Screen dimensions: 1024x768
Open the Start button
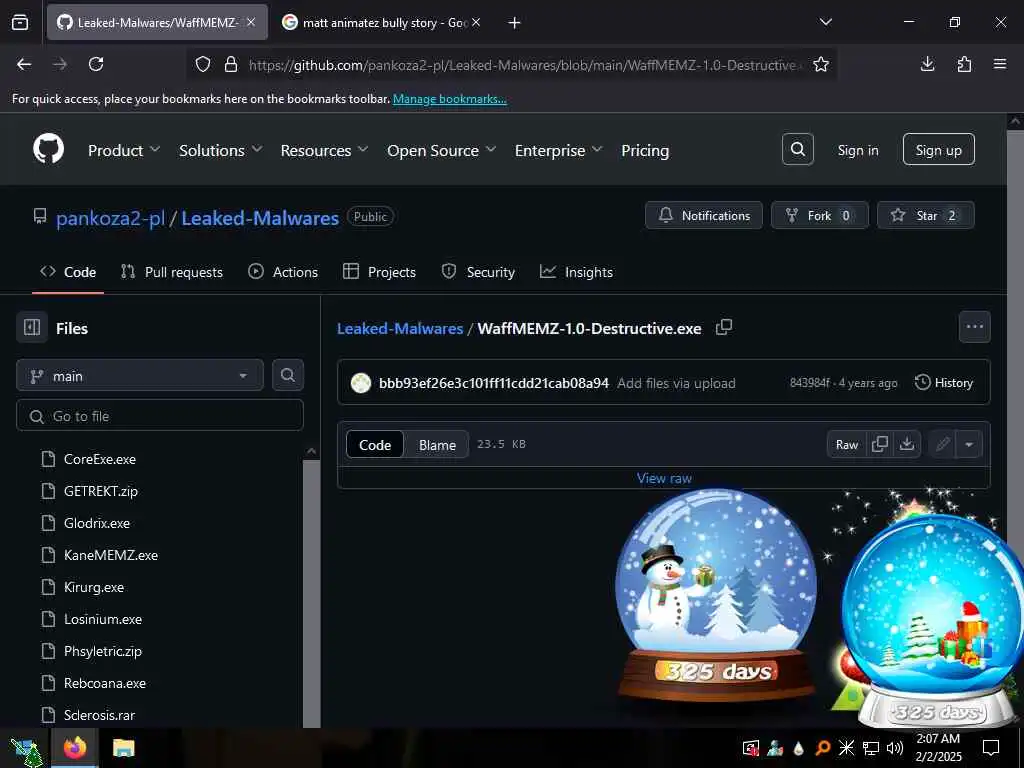pos(26,750)
